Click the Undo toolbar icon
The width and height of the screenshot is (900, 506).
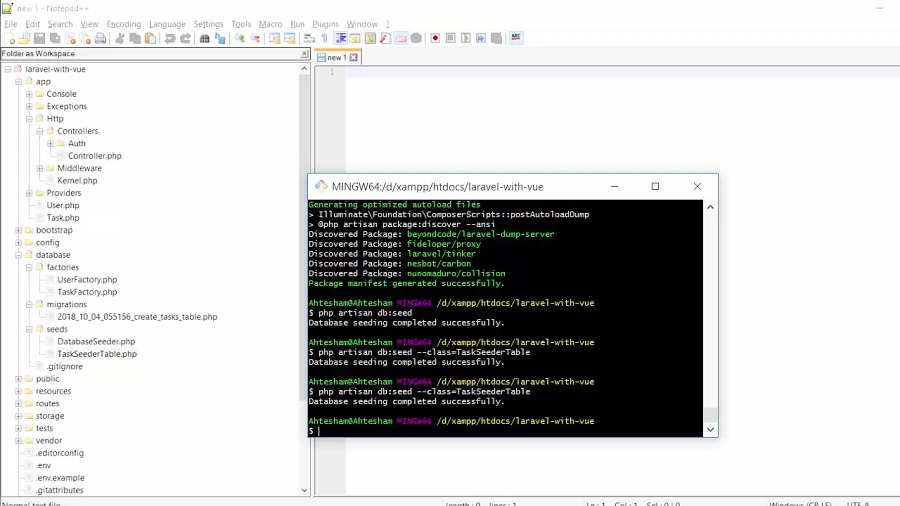[170, 39]
